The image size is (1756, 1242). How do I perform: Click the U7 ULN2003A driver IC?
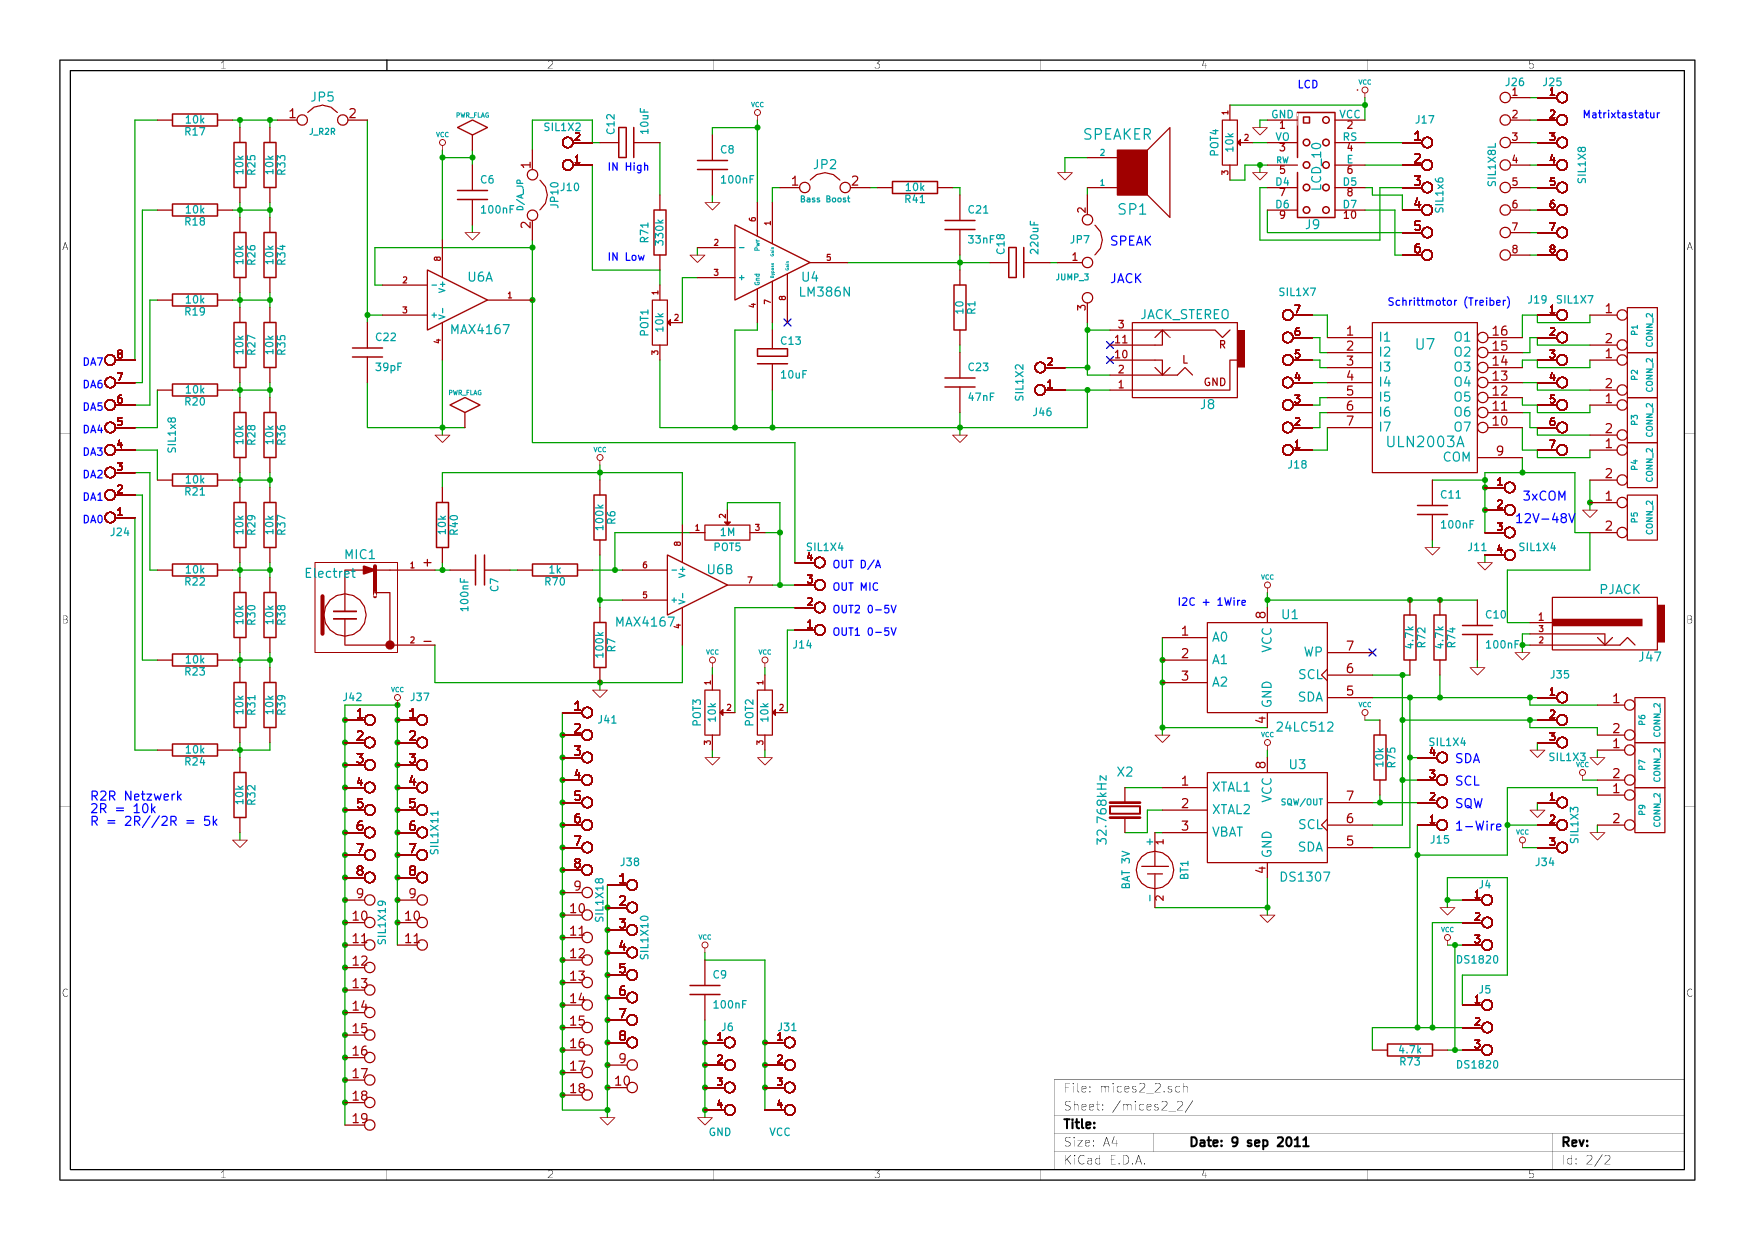point(1425,398)
